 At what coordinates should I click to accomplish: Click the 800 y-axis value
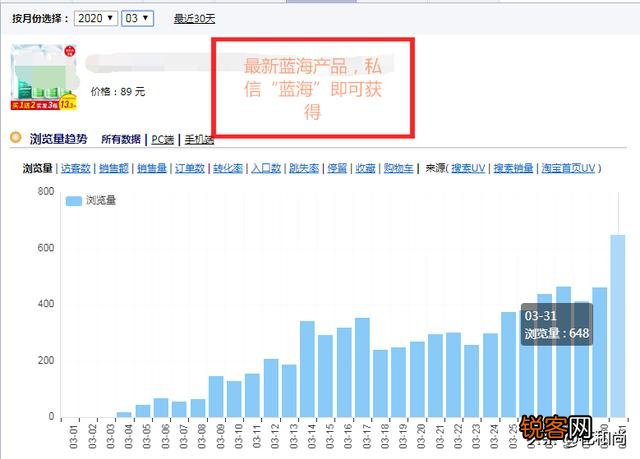click(46, 191)
